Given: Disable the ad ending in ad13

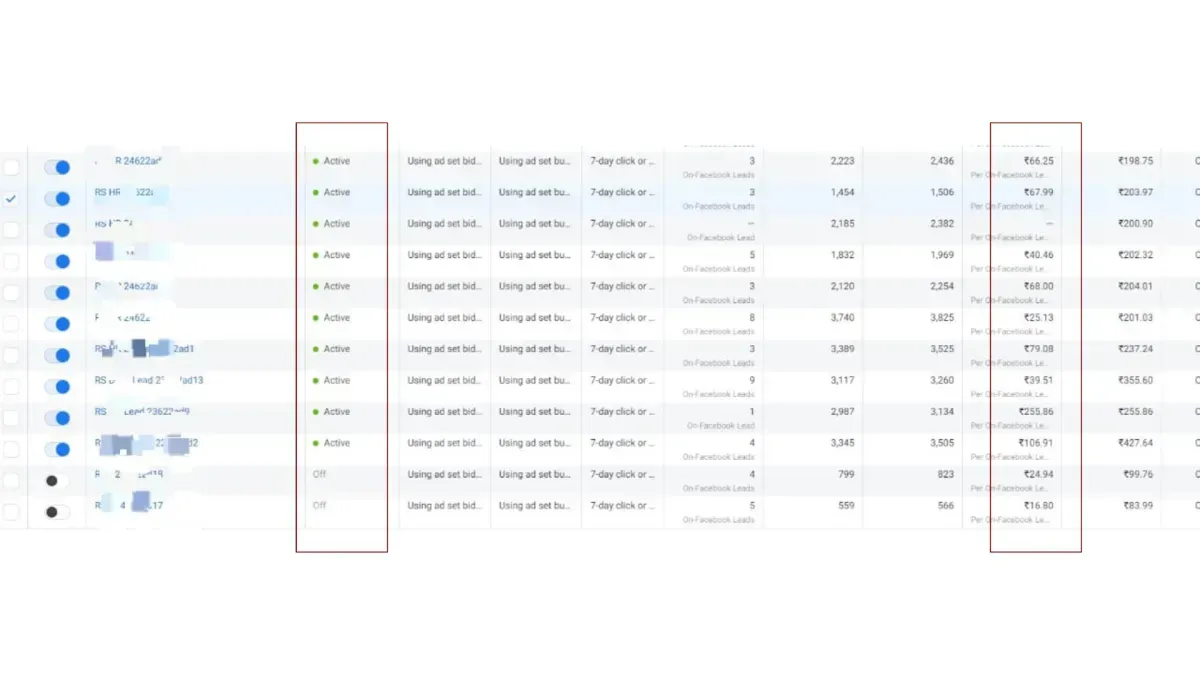Looking at the screenshot, I should (57, 386).
